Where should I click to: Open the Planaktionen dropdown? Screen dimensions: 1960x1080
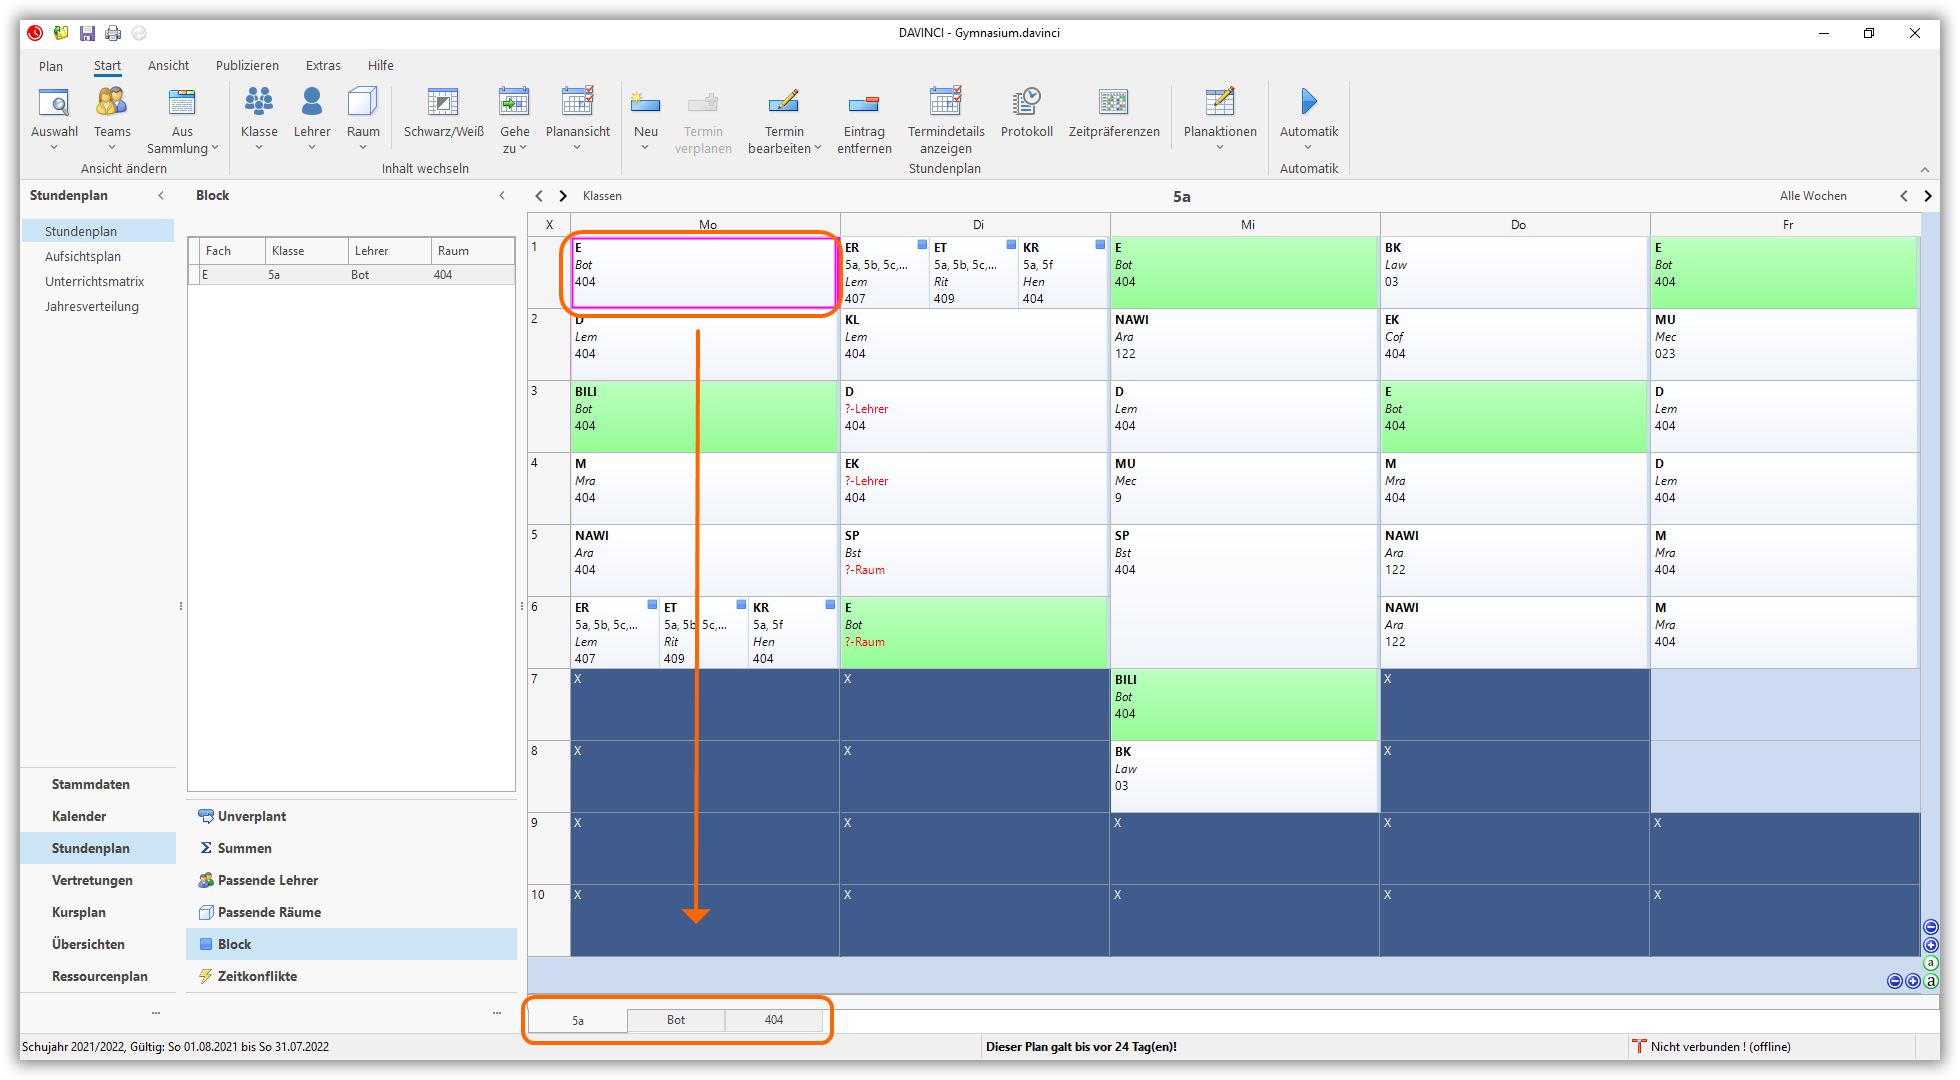tap(1220, 148)
